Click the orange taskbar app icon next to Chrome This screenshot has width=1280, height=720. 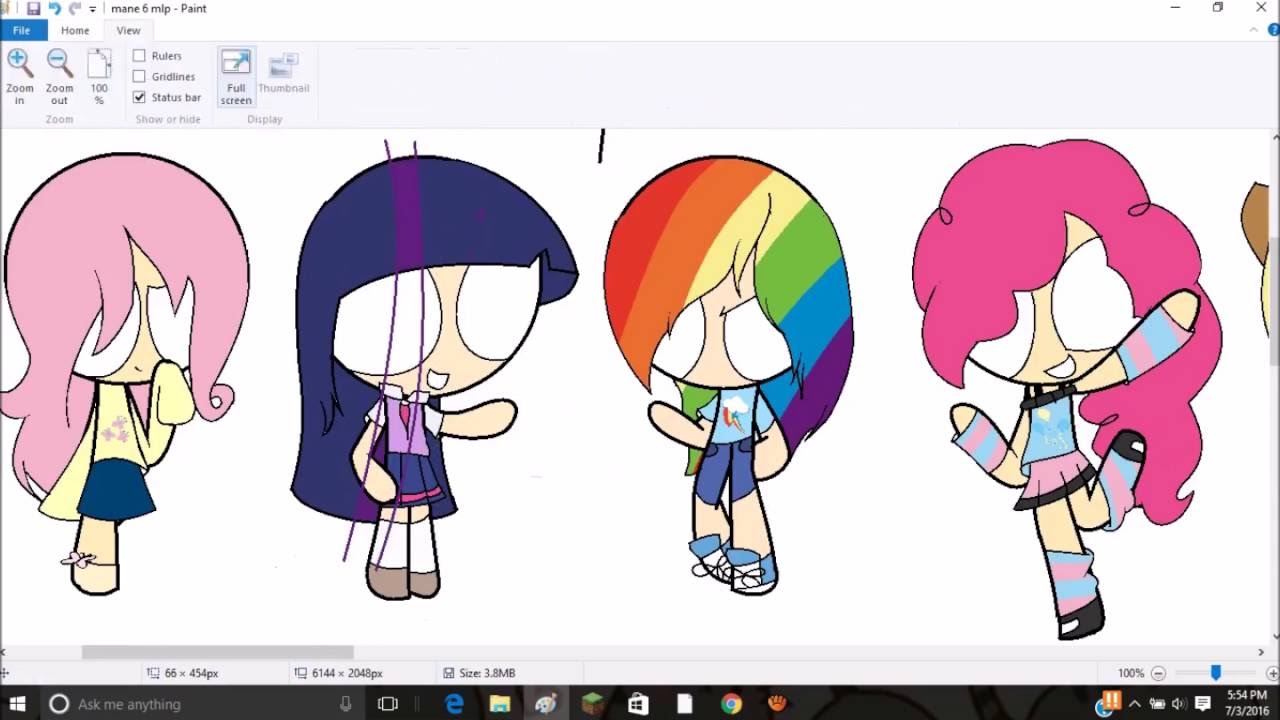point(777,704)
